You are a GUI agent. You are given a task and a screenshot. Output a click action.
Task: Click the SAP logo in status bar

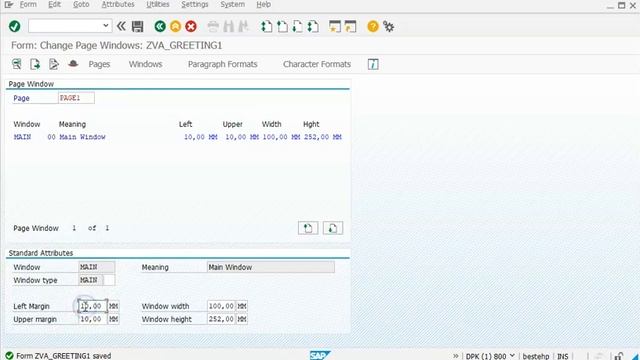320,355
